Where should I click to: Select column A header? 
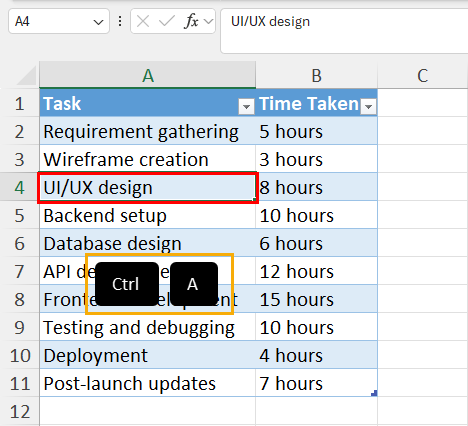pyautogui.click(x=148, y=75)
